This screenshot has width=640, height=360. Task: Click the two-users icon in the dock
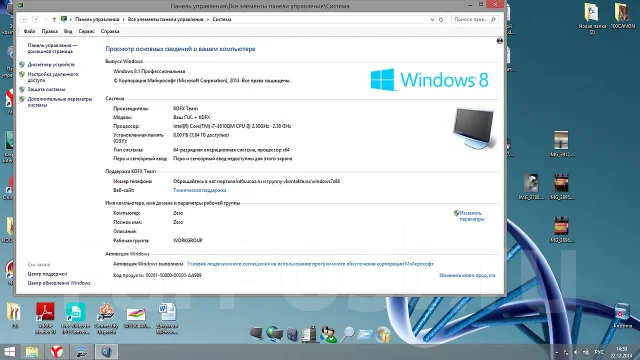coord(329,334)
